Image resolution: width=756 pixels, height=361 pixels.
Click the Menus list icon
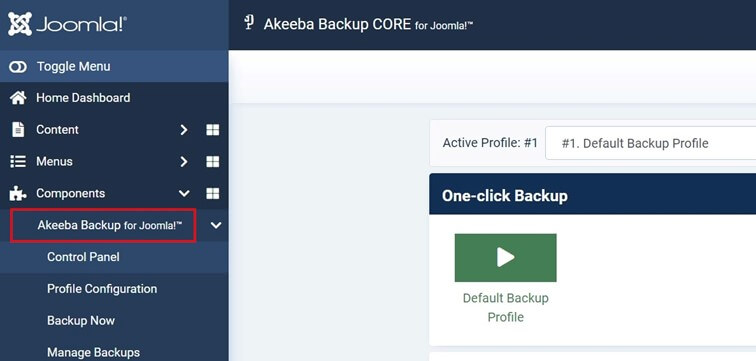coord(18,161)
